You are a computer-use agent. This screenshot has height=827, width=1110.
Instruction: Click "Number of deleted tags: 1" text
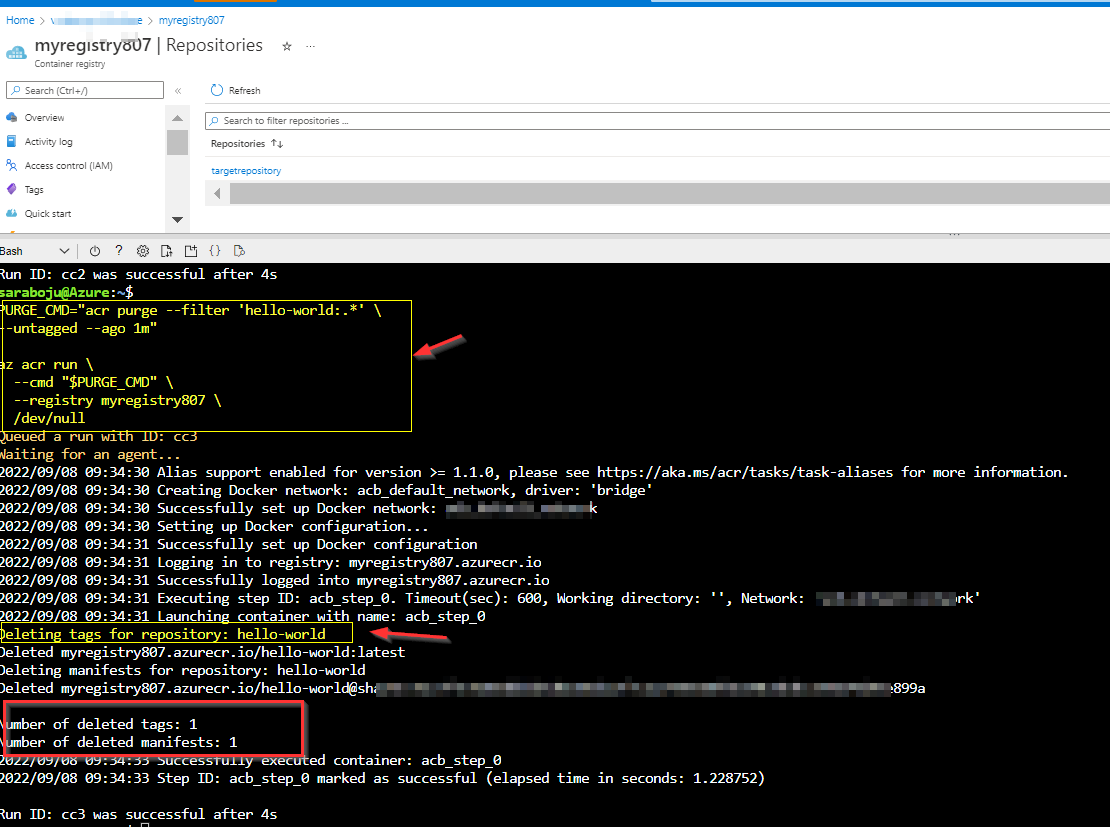pyautogui.click(x=98, y=724)
